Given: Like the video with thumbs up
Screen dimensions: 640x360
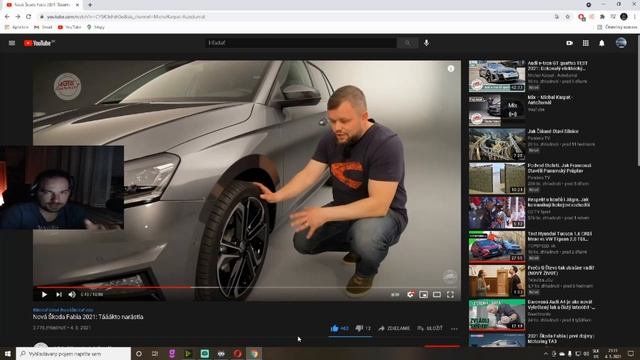Looking at the screenshot, I should [340, 328].
